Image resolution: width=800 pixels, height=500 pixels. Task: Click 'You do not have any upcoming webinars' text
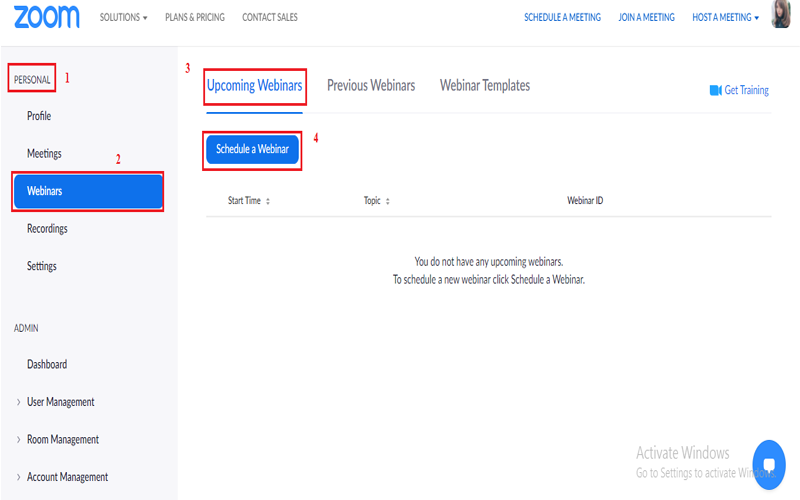coord(489,262)
